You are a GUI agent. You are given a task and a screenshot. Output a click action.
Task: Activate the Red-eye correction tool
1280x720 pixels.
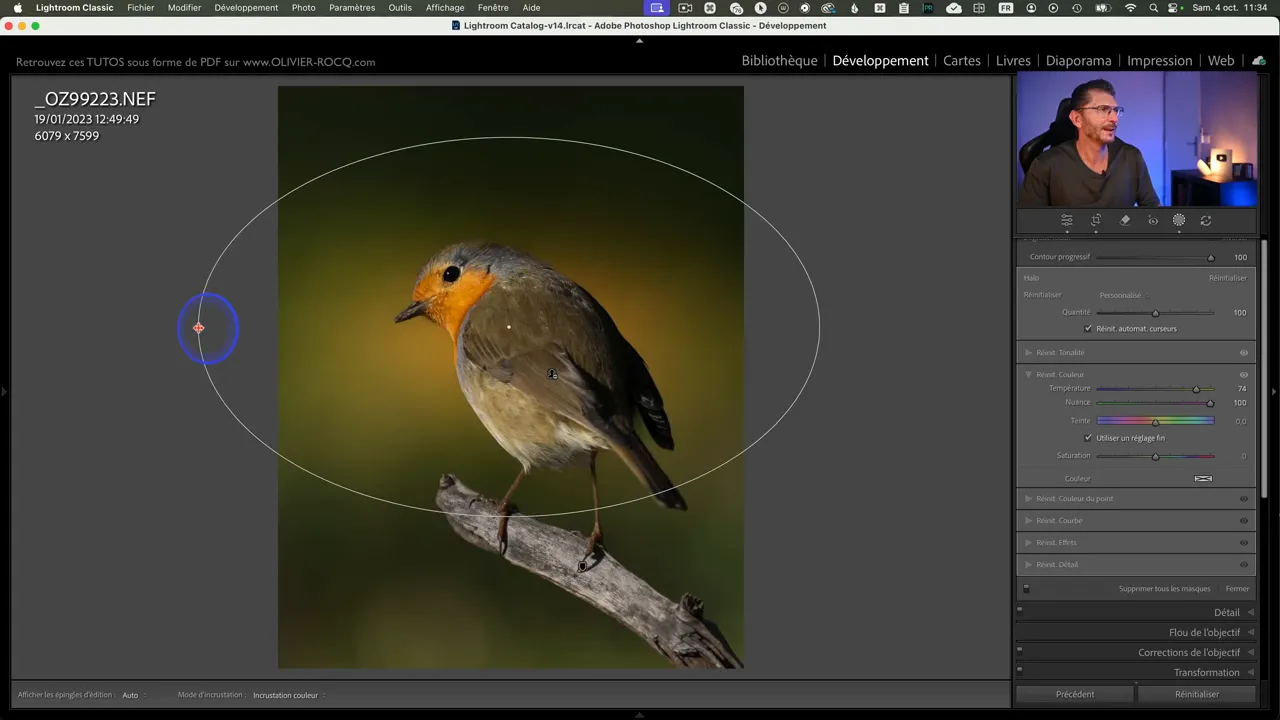[x=1153, y=220]
